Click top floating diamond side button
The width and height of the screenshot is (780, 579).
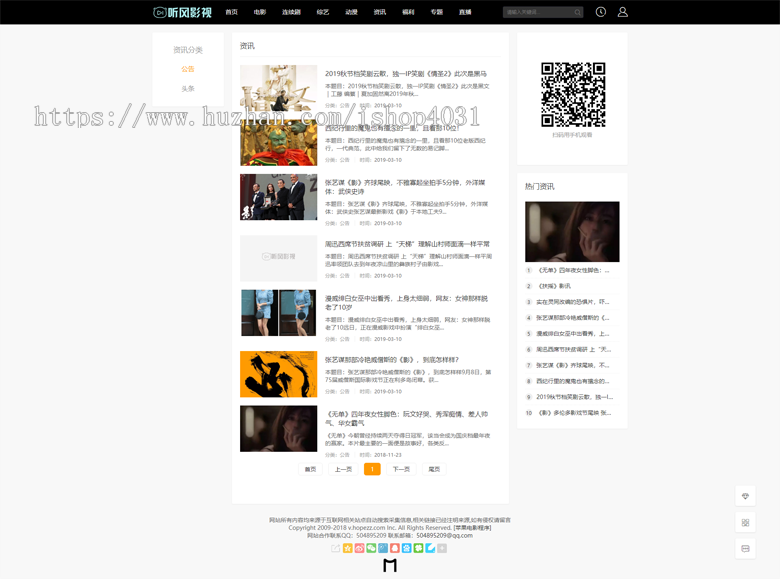coord(745,496)
